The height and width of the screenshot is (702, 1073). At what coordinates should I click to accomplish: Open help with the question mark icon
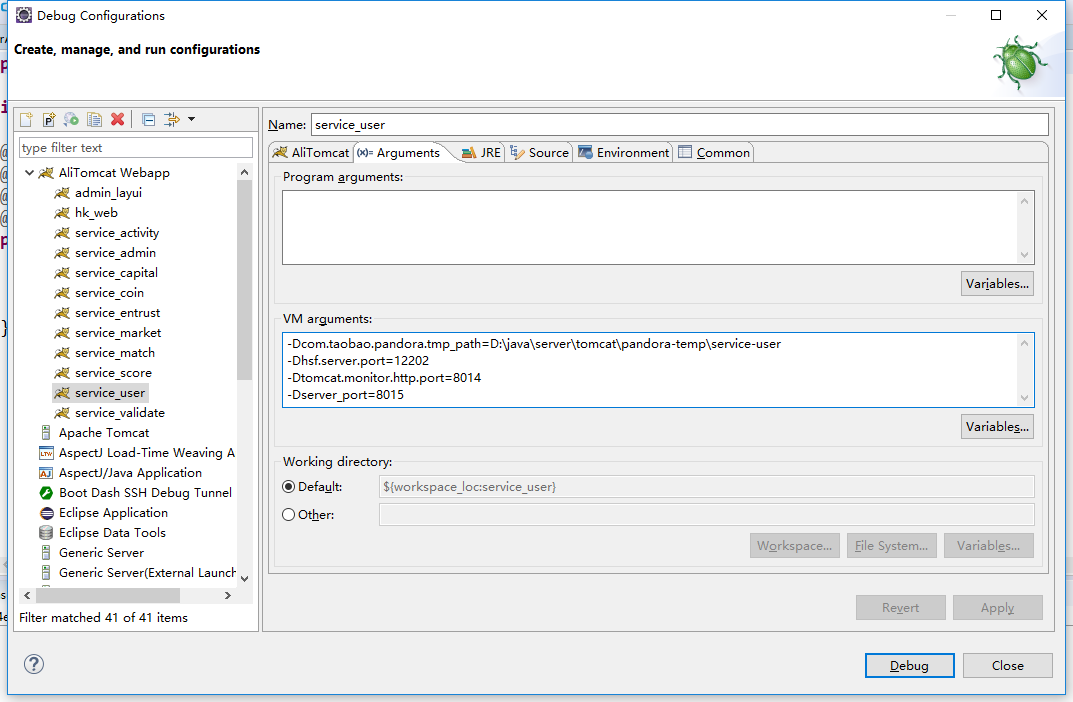[34, 664]
